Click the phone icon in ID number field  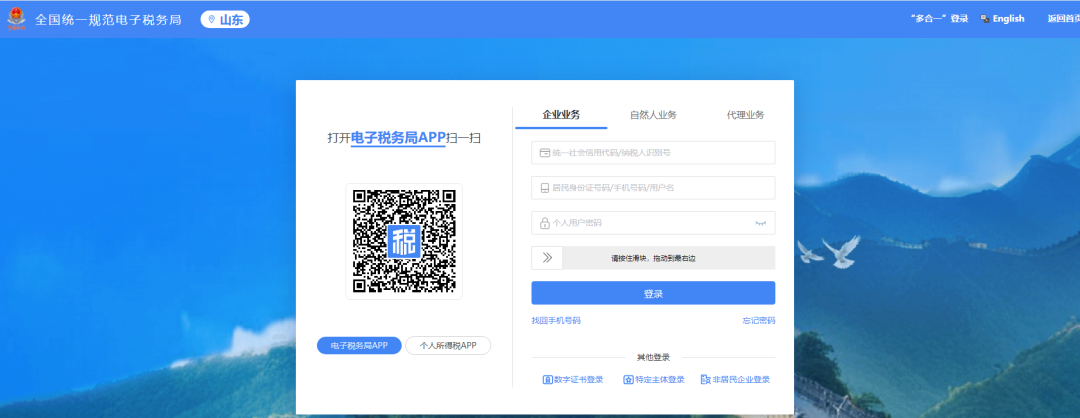click(x=545, y=188)
